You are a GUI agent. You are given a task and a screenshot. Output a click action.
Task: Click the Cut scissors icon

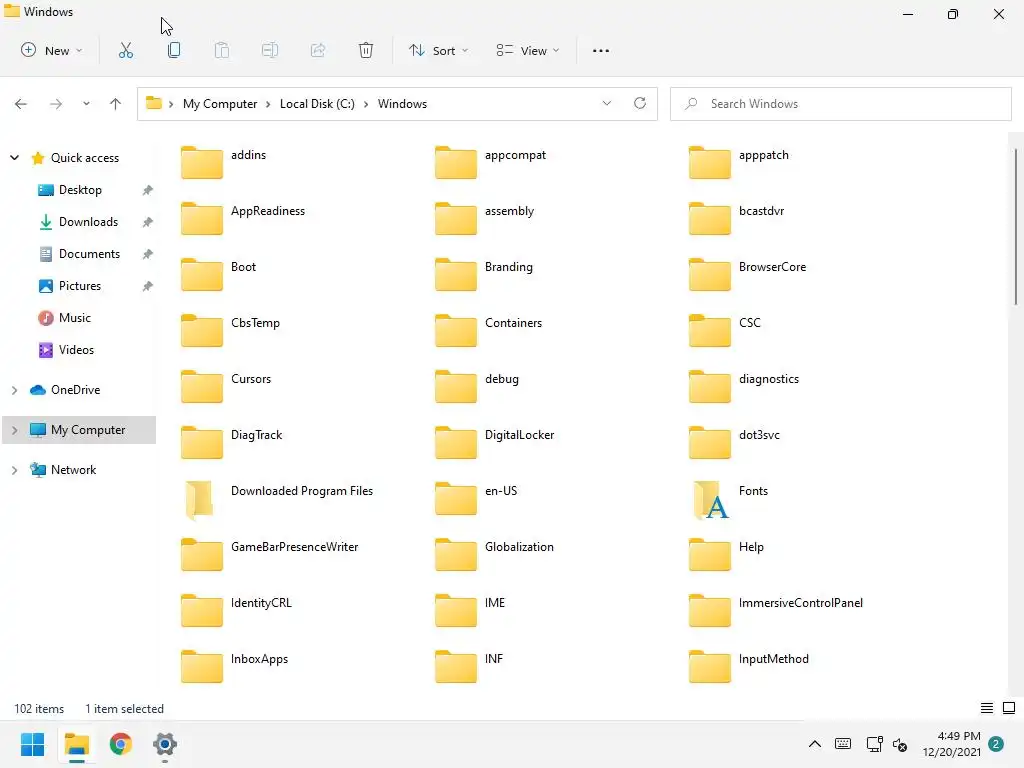(x=125, y=50)
